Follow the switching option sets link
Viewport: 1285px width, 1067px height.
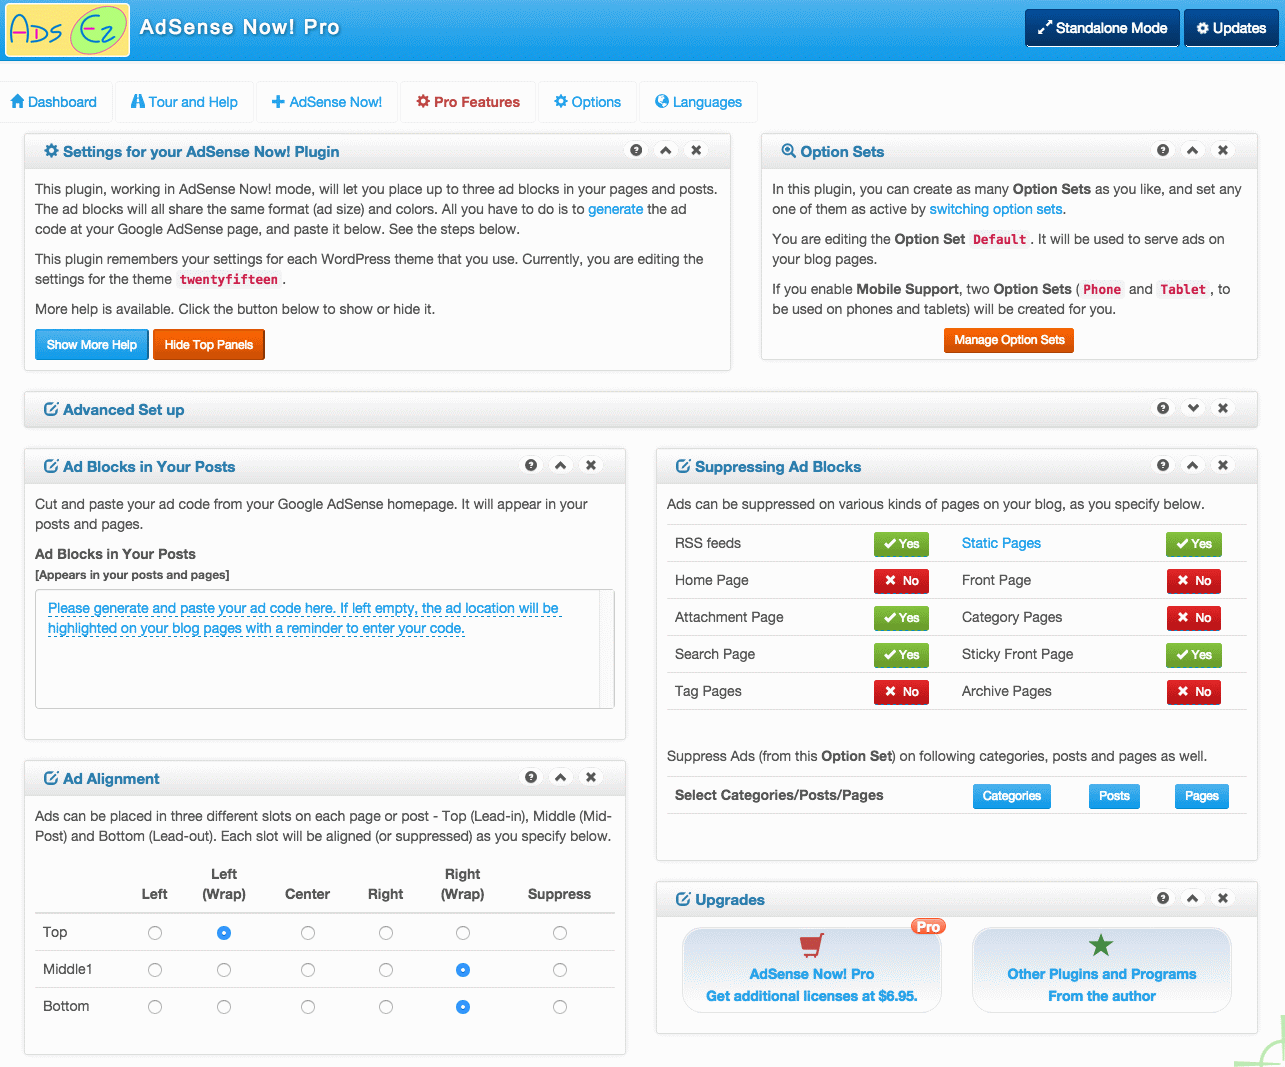click(x=996, y=209)
